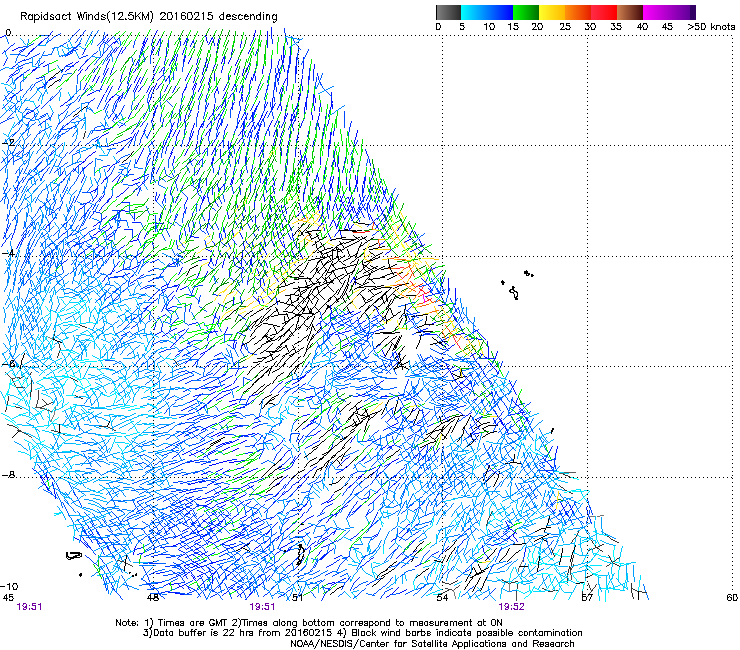Click the '48' longitude axis label

pos(153,598)
